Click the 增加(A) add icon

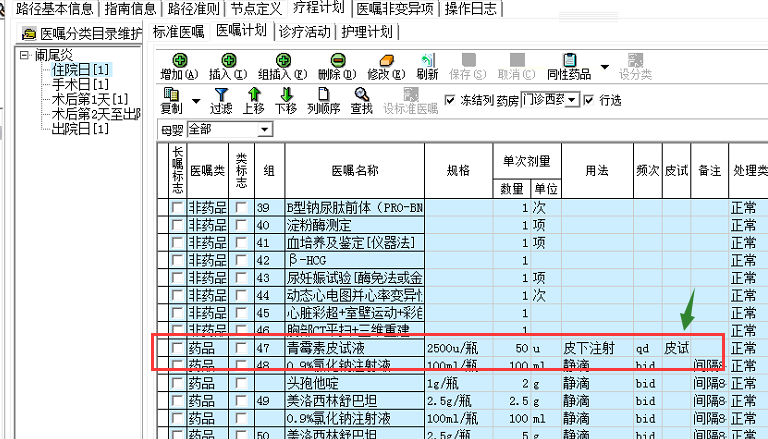[180, 60]
